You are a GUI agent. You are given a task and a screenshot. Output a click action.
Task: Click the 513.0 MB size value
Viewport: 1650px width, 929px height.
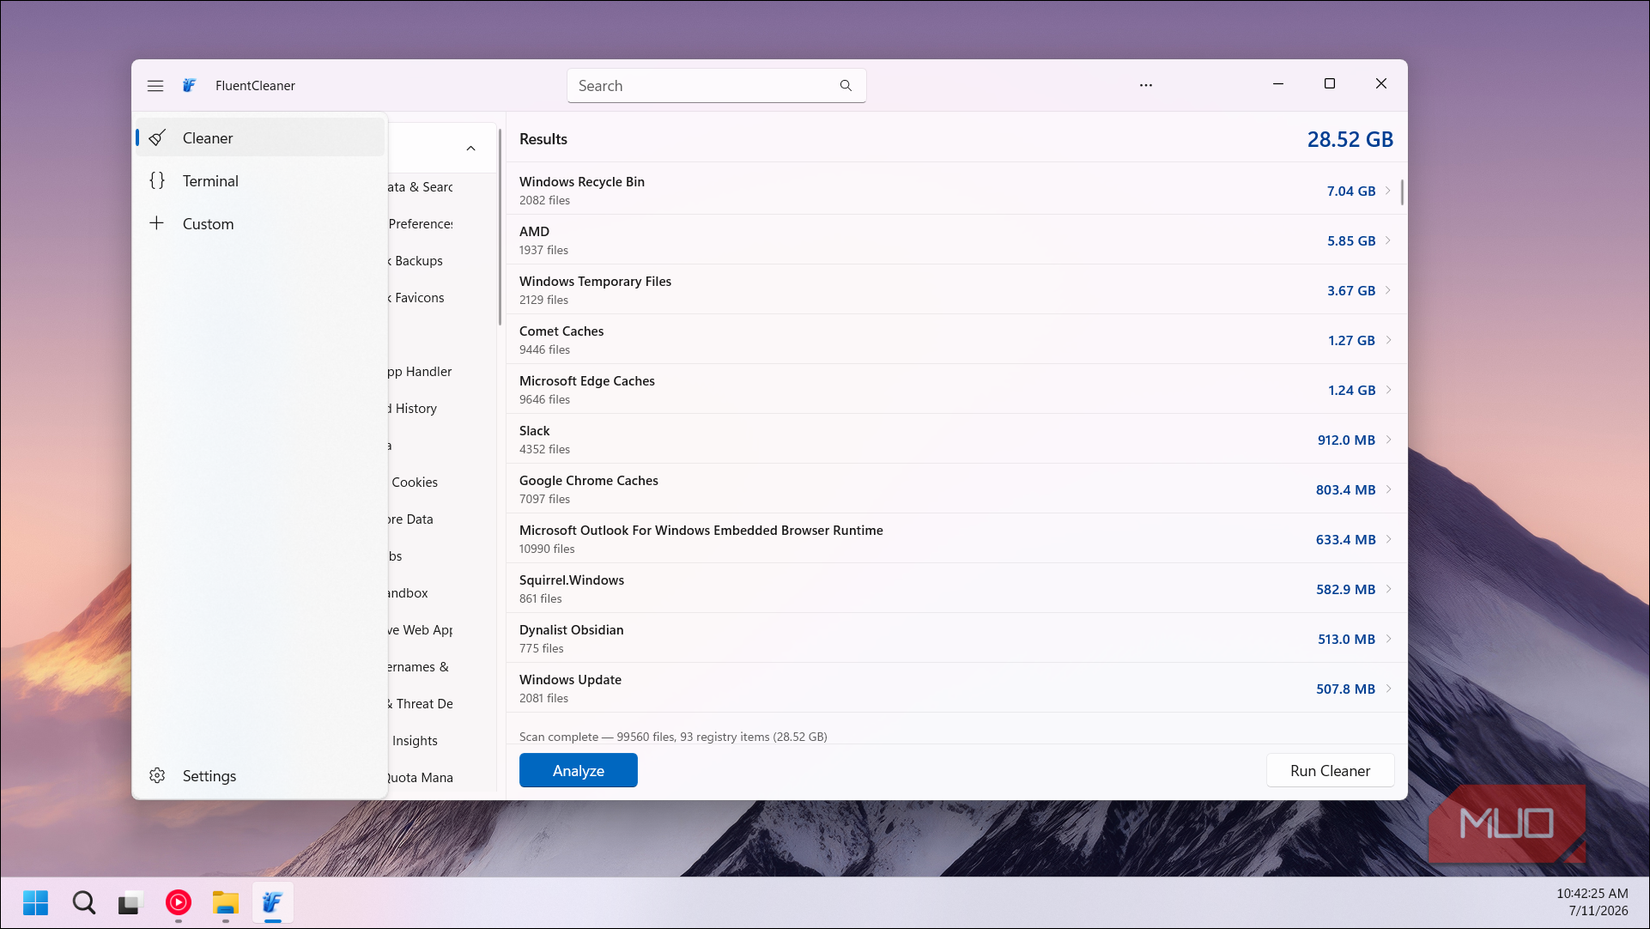(x=1346, y=639)
